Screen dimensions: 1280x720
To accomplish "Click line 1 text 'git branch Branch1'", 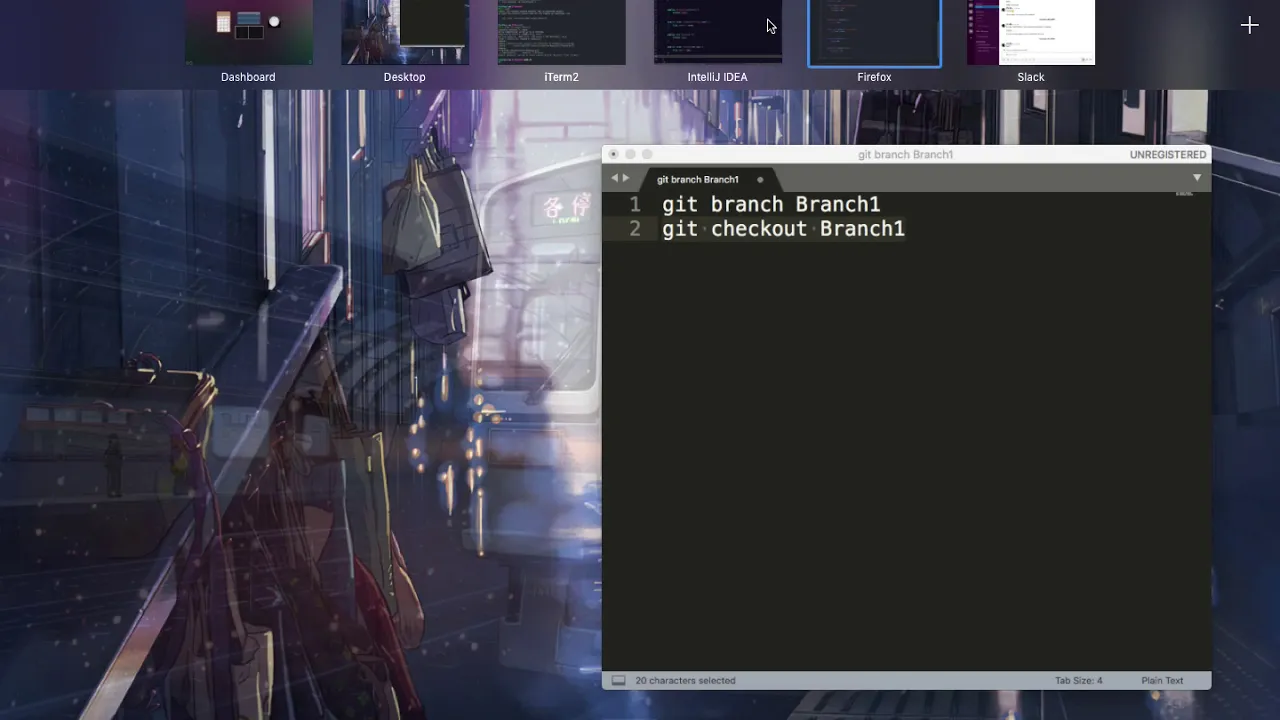I will tap(771, 204).
